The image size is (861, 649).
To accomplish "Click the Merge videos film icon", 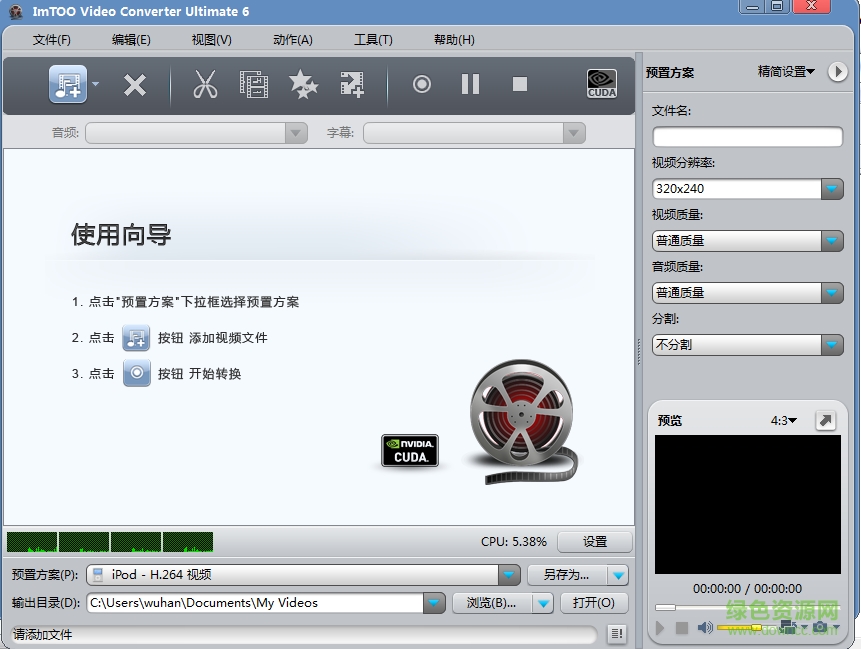I will (x=255, y=84).
